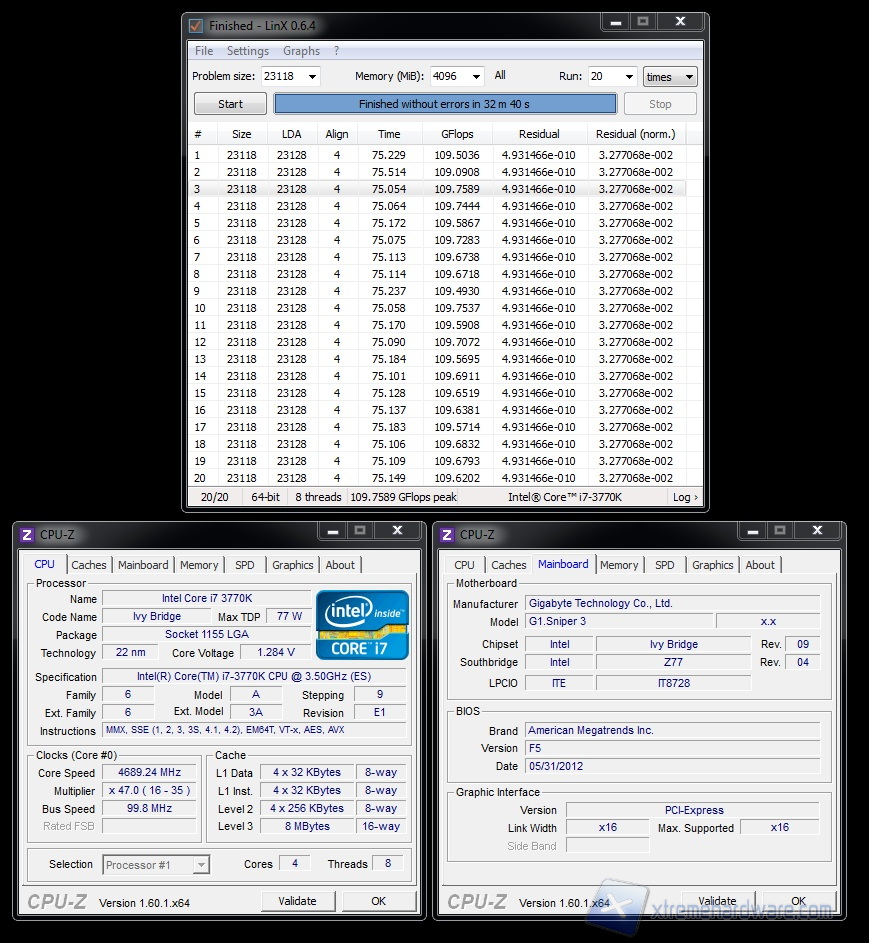Click the finished progress bar in LinX
The width and height of the screenshot is (869, 943).
pyautogui.click(x=445, y=104)
